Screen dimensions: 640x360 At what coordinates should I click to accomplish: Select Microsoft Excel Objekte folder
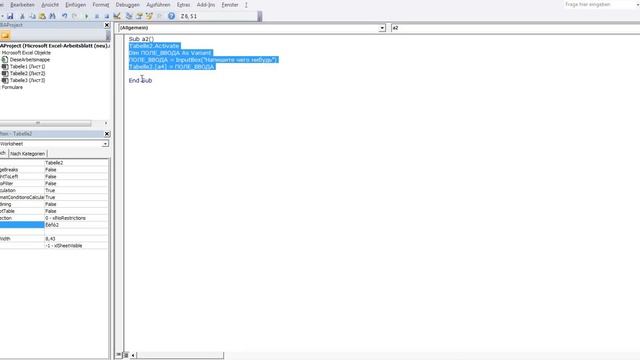[26, 53]
